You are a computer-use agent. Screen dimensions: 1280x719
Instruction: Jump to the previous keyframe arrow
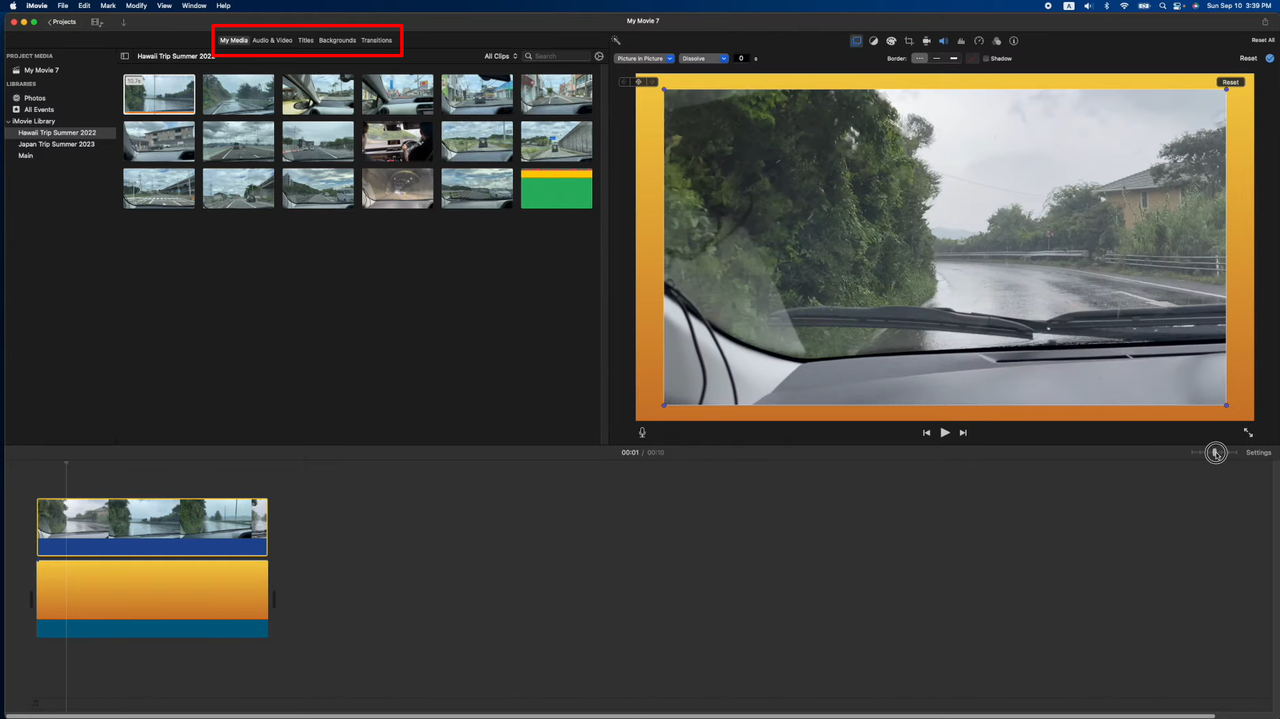(626, 82)
